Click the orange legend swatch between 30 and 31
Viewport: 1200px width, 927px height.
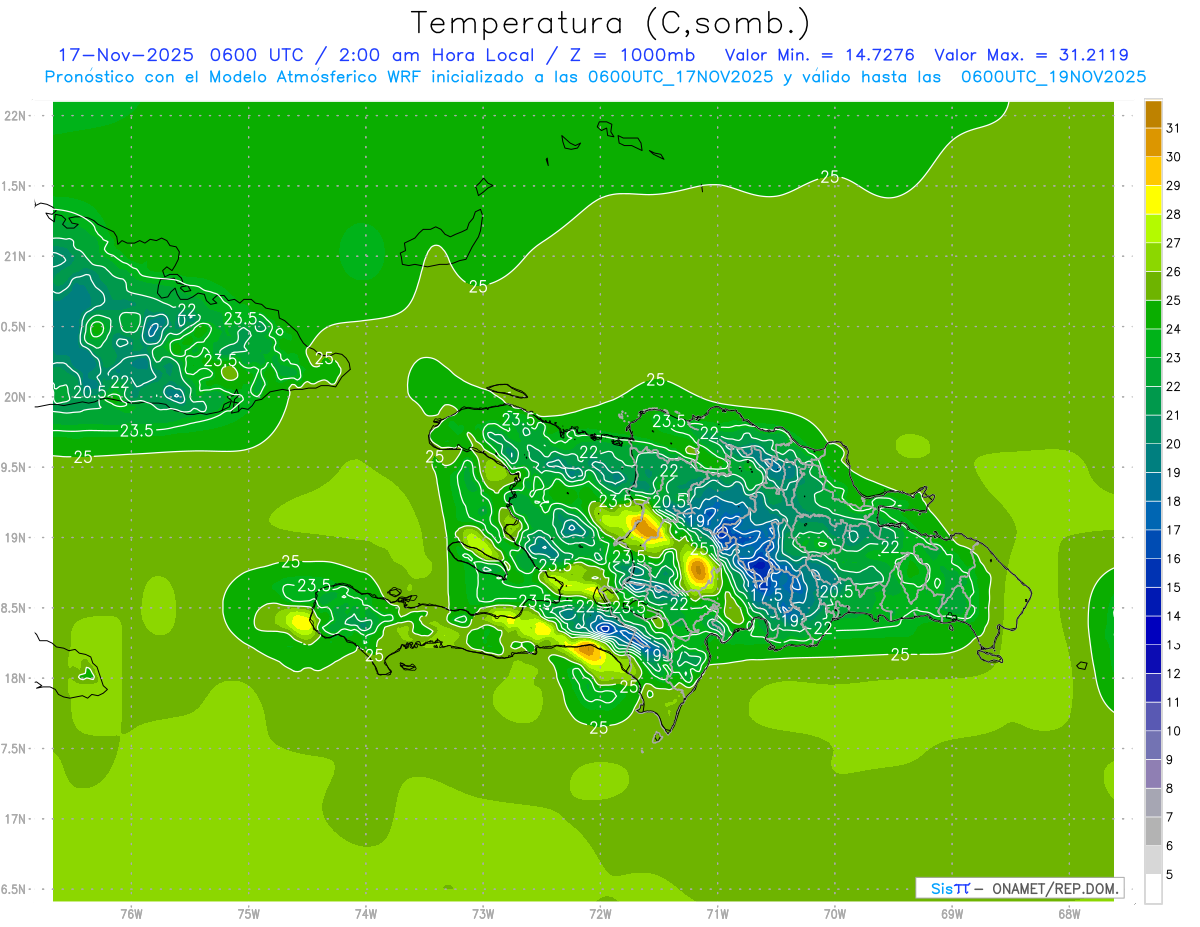[1153, 143]
